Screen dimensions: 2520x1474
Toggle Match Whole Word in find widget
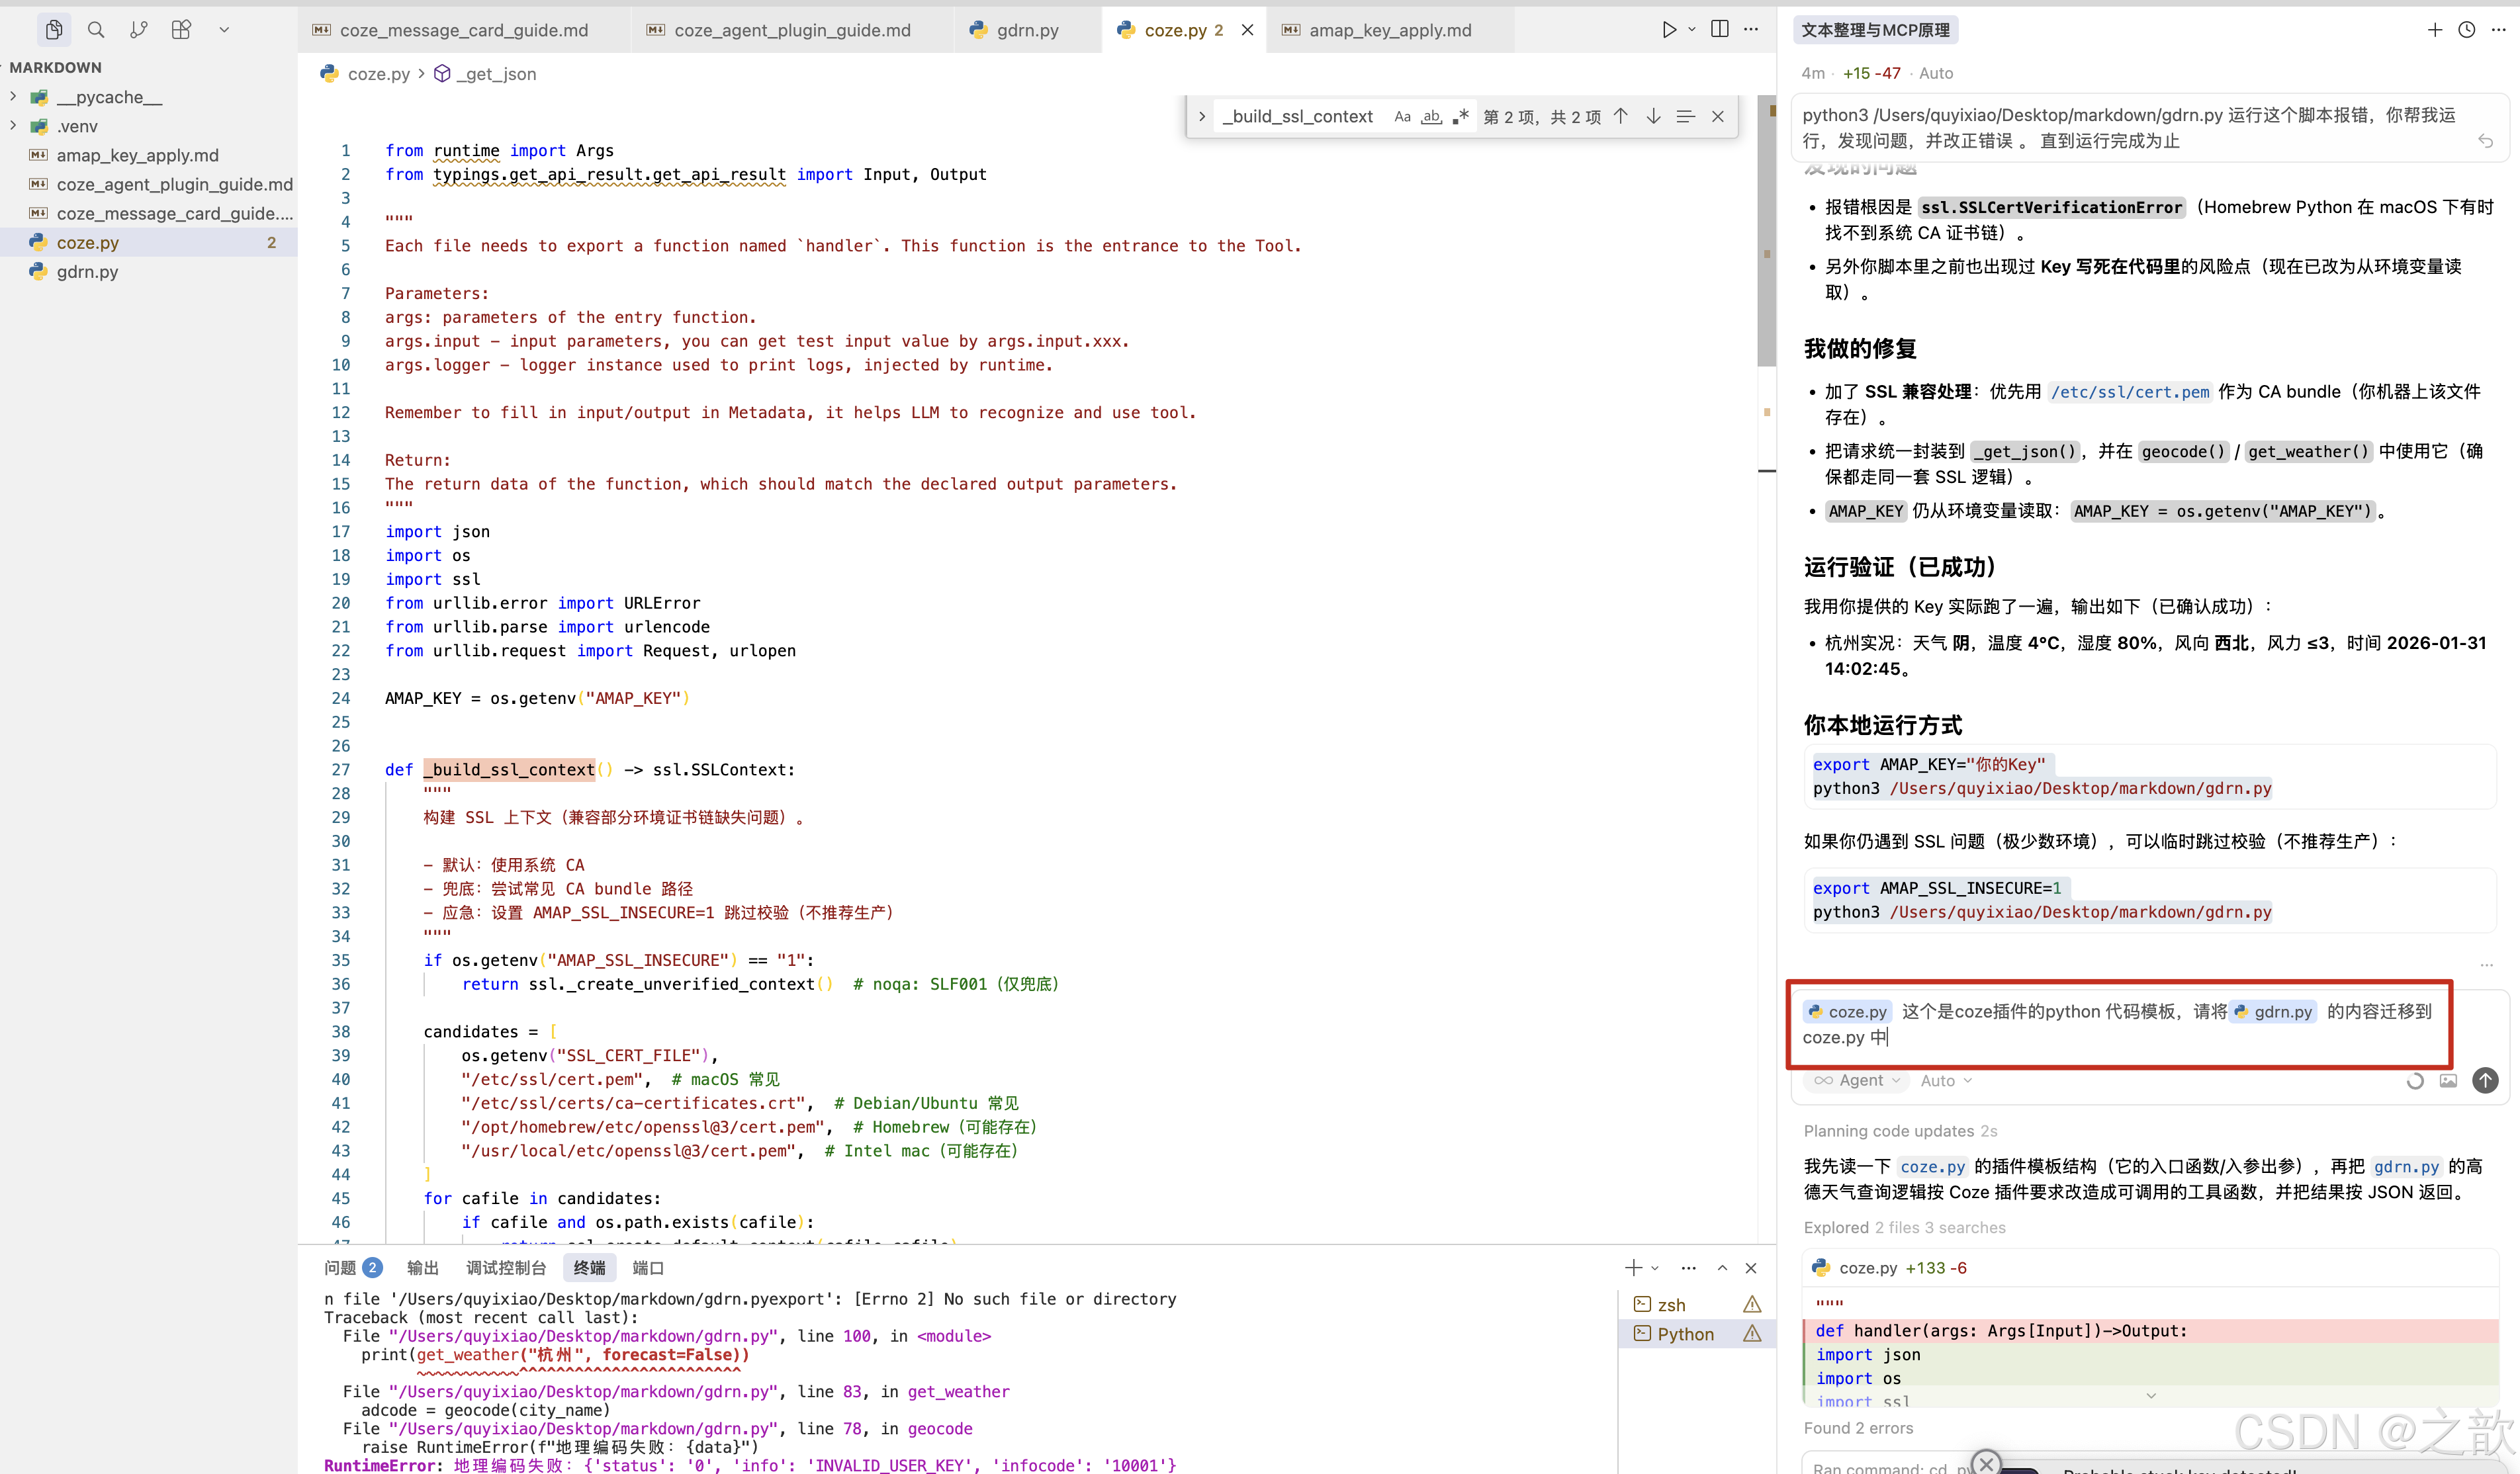(x=1432, y=117)
